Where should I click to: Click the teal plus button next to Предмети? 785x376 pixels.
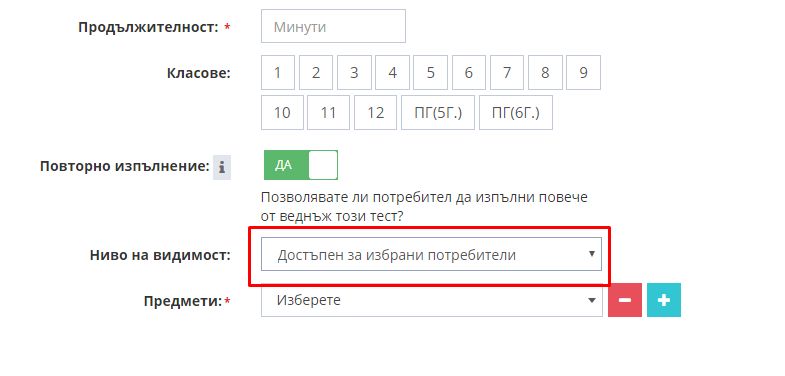coord(664,300)
